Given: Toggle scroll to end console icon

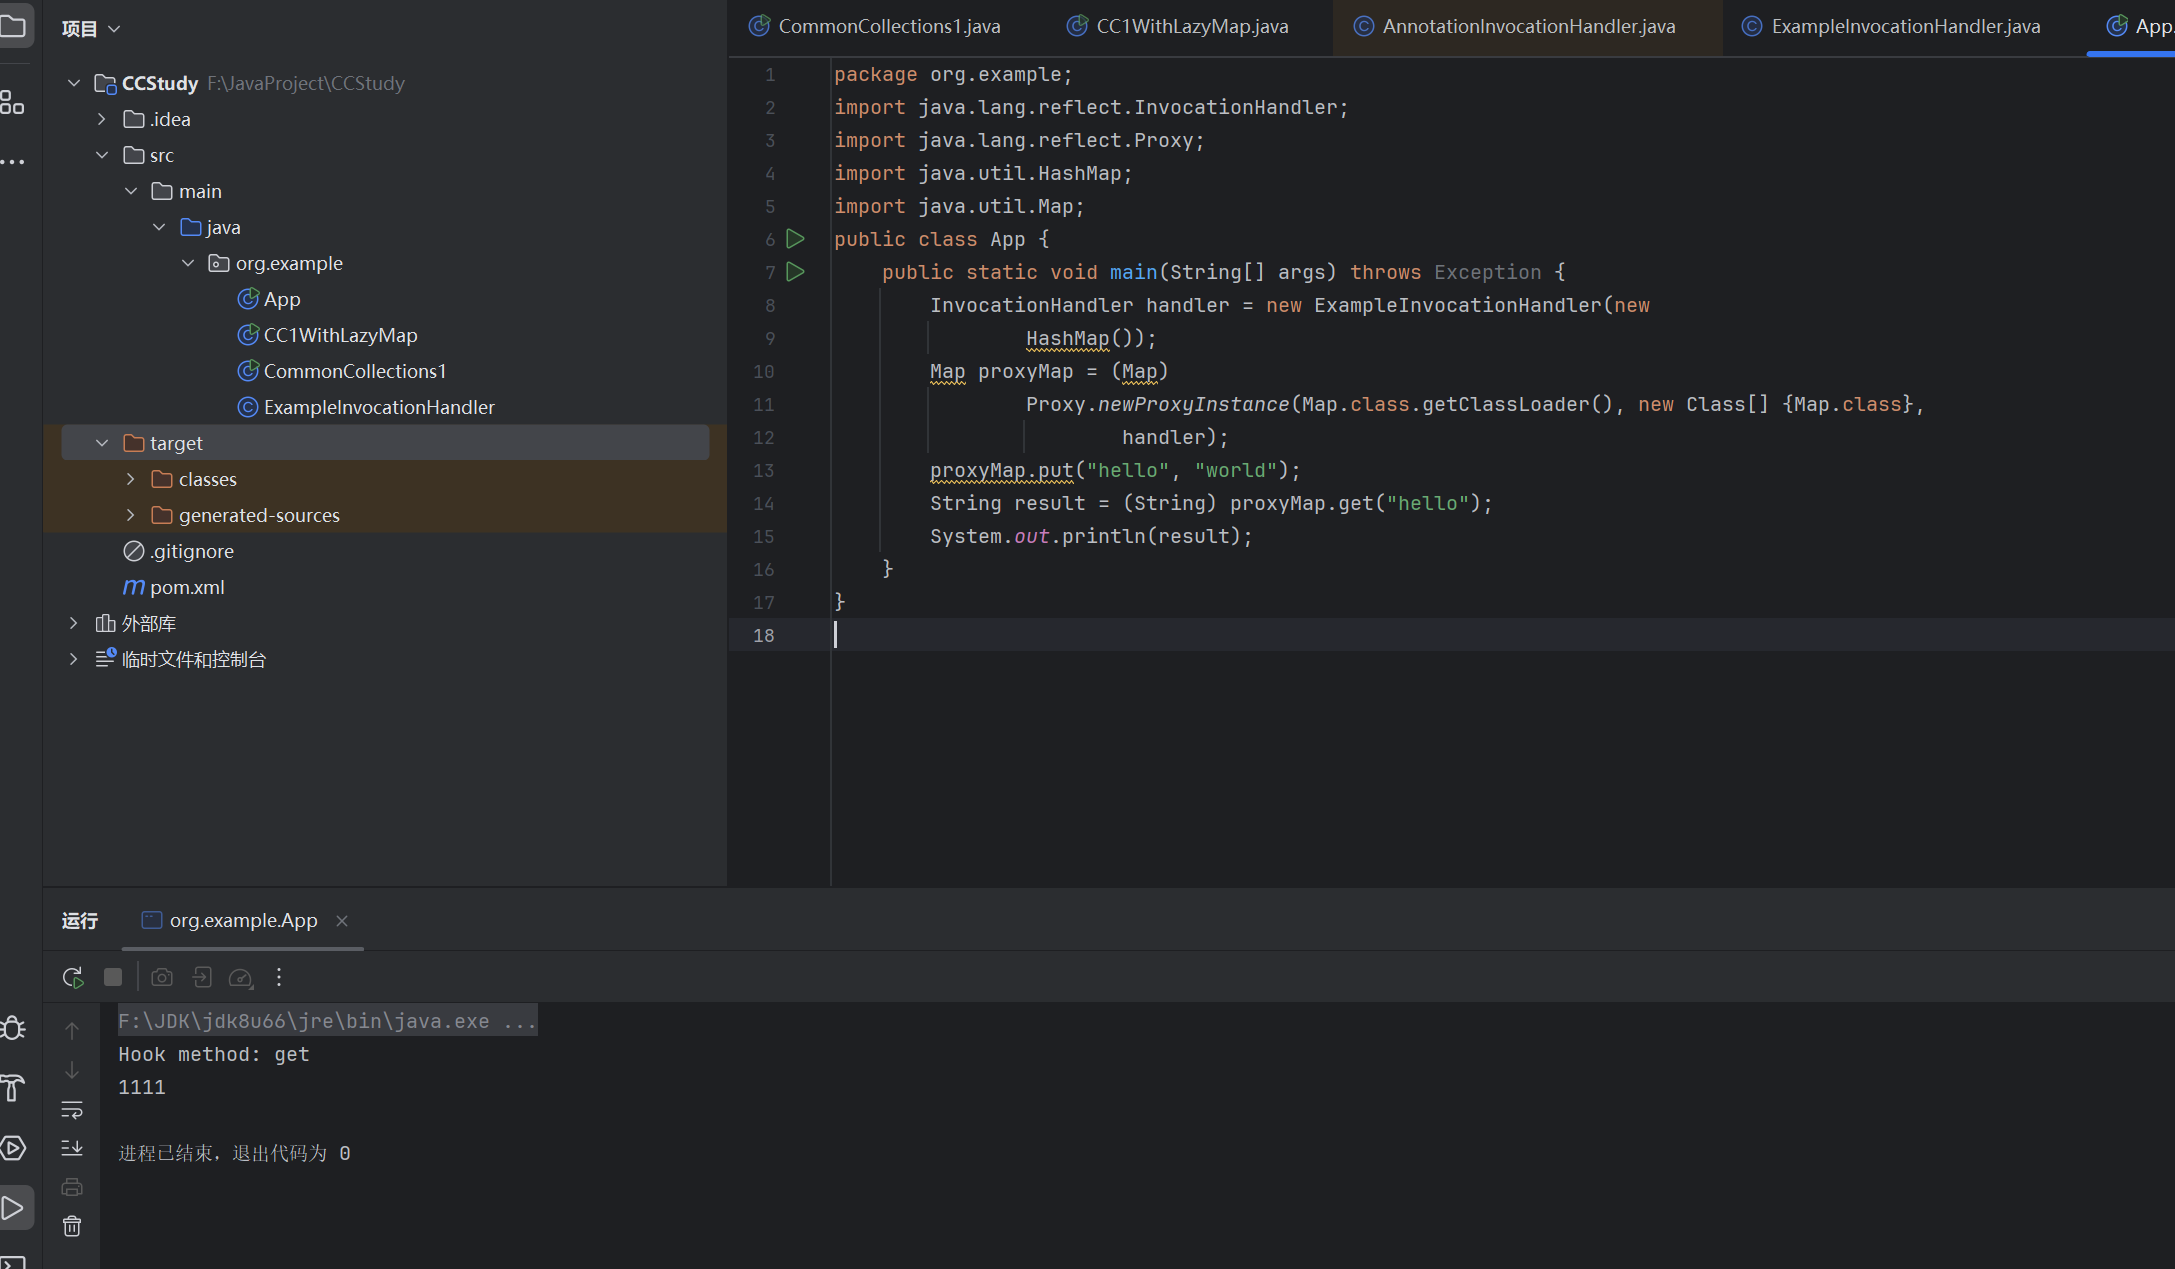Looking at the screenshot, I should point(72,1148).
